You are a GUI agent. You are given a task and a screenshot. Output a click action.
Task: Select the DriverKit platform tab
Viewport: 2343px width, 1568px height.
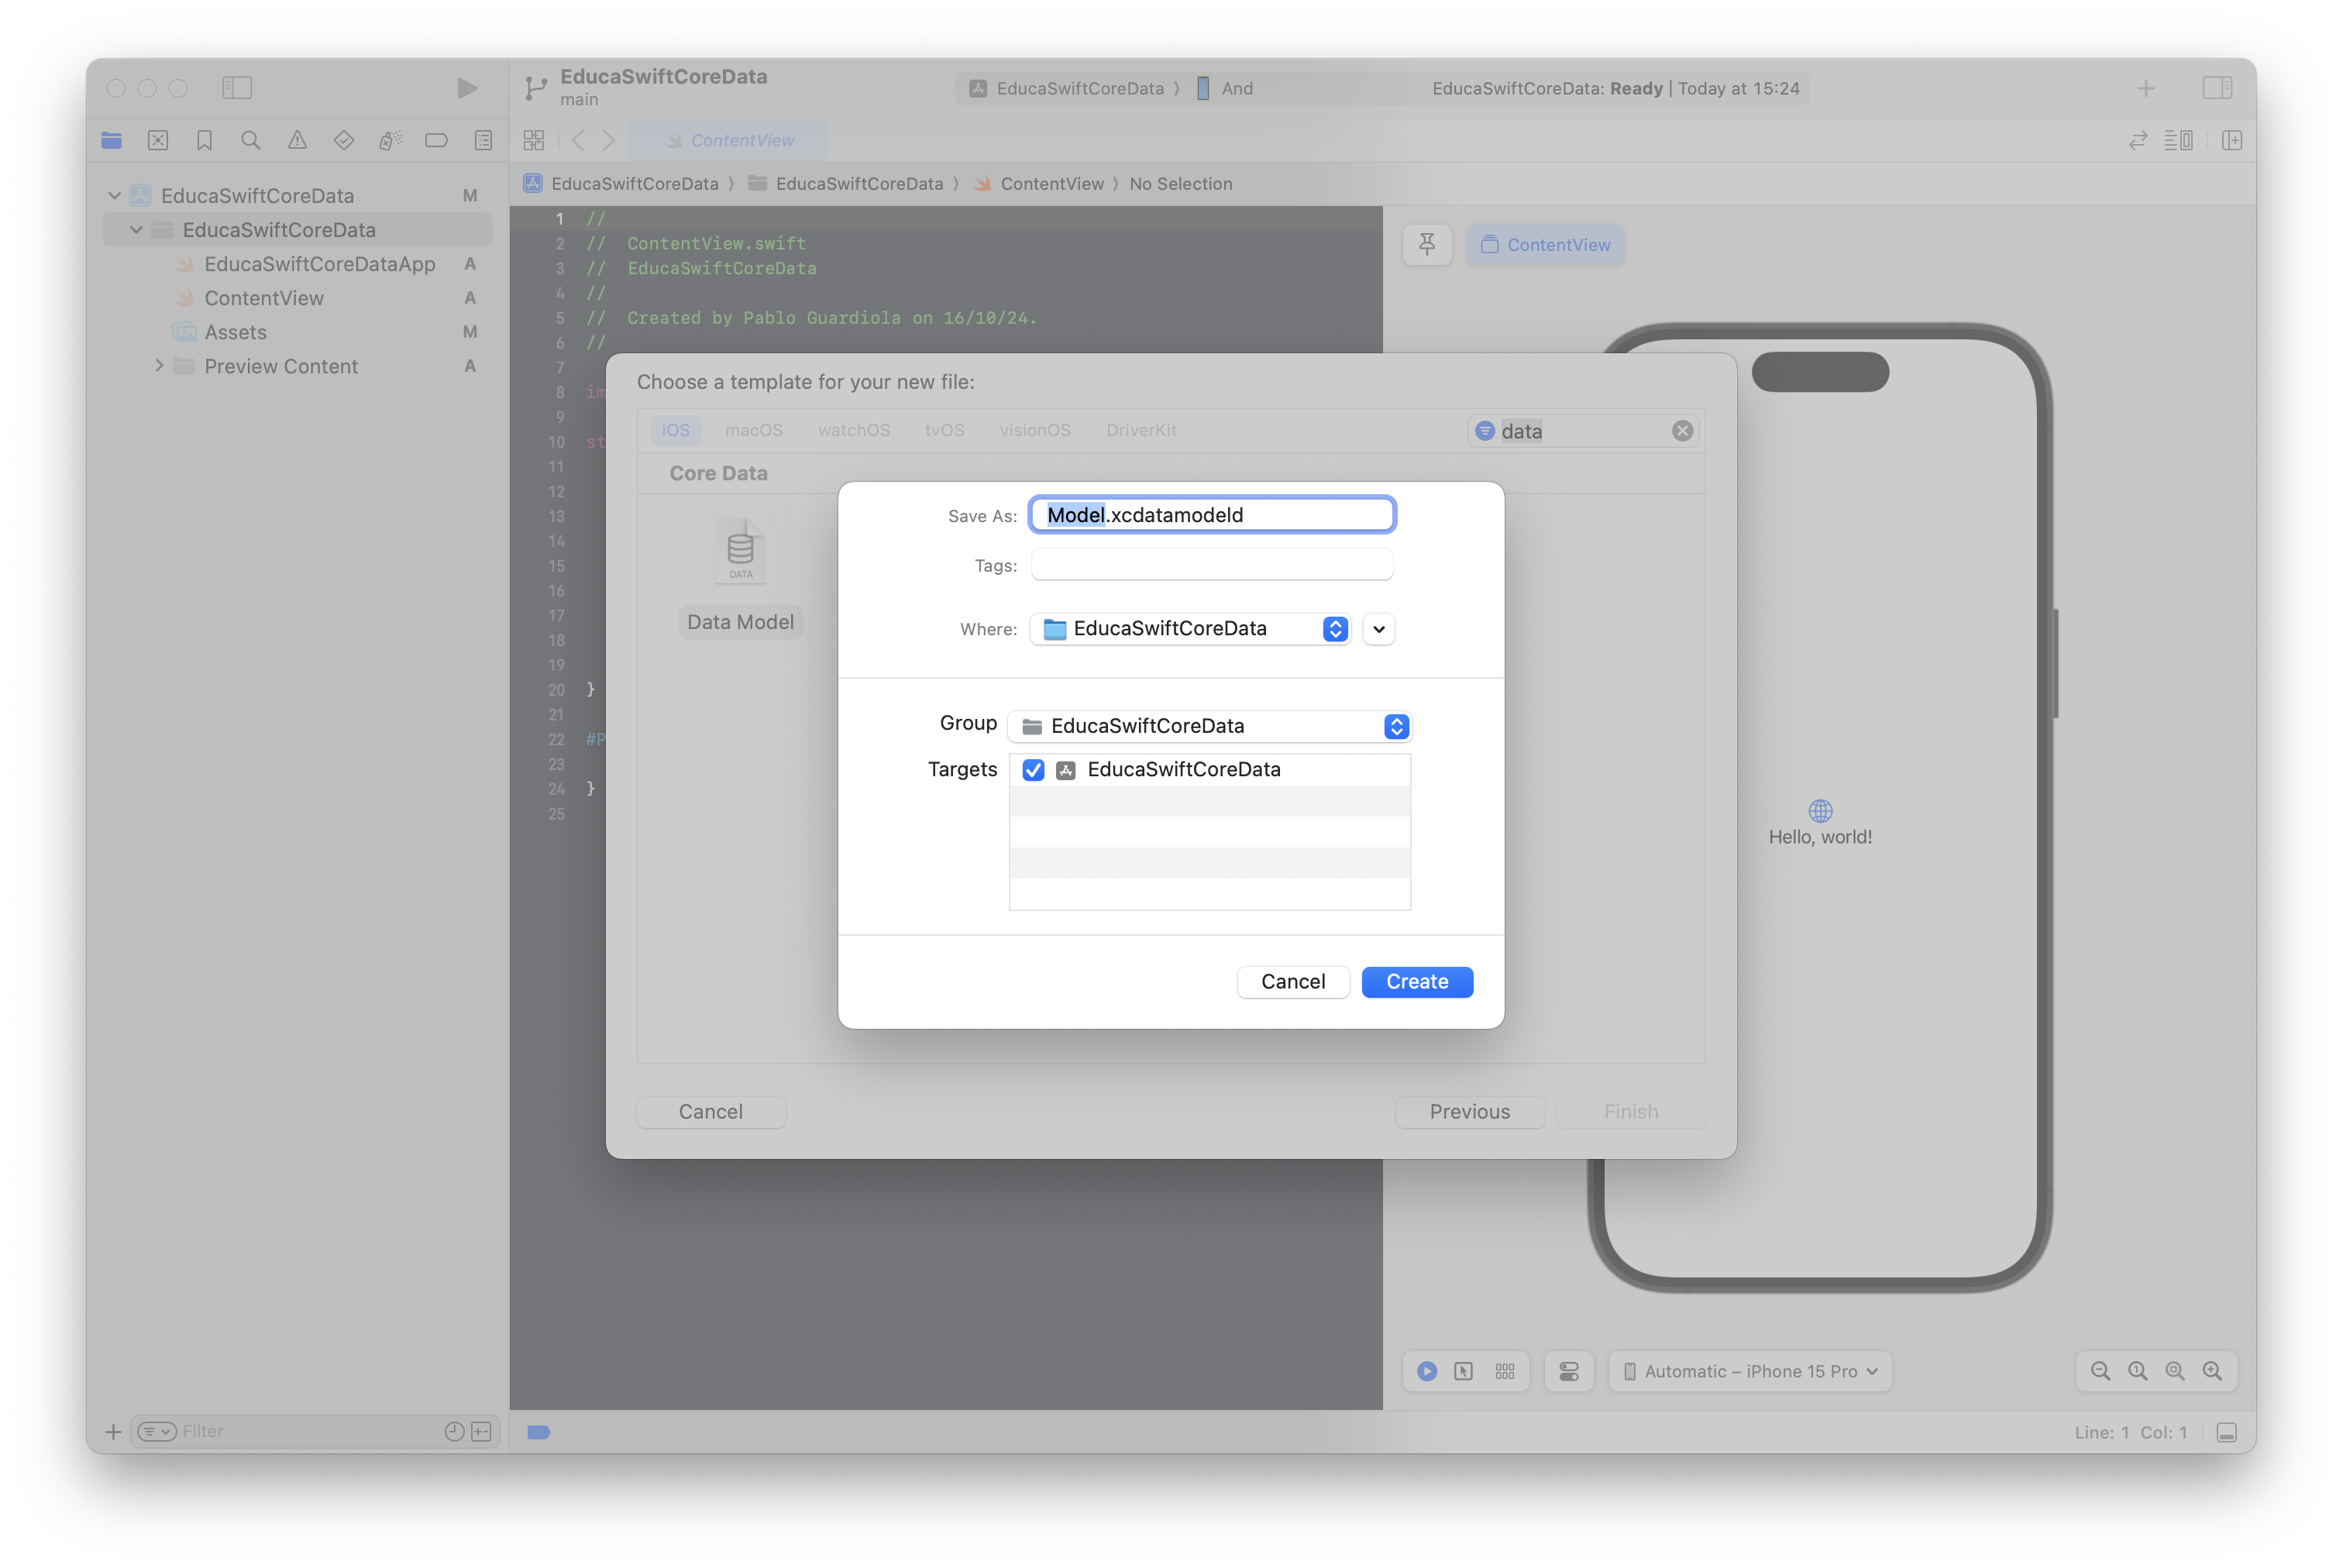click(1141, 430)
